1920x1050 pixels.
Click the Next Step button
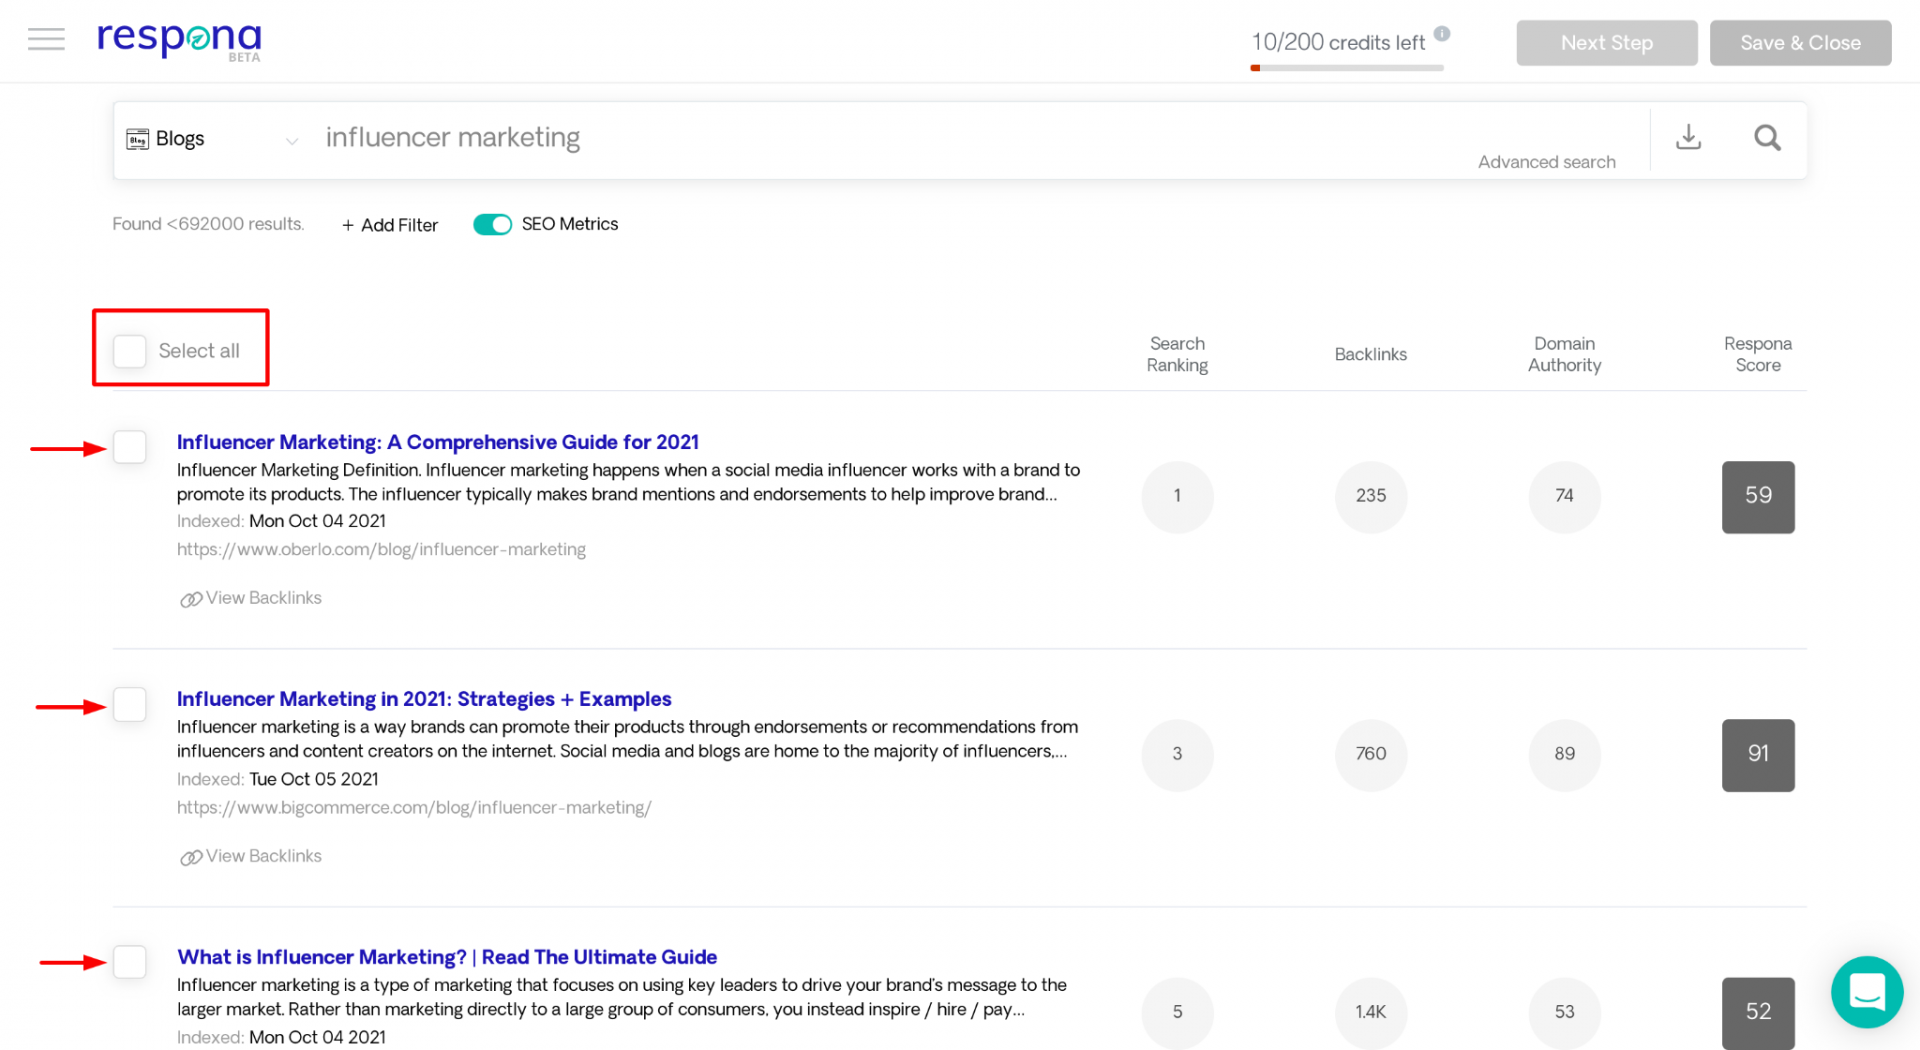point(1606,43)
